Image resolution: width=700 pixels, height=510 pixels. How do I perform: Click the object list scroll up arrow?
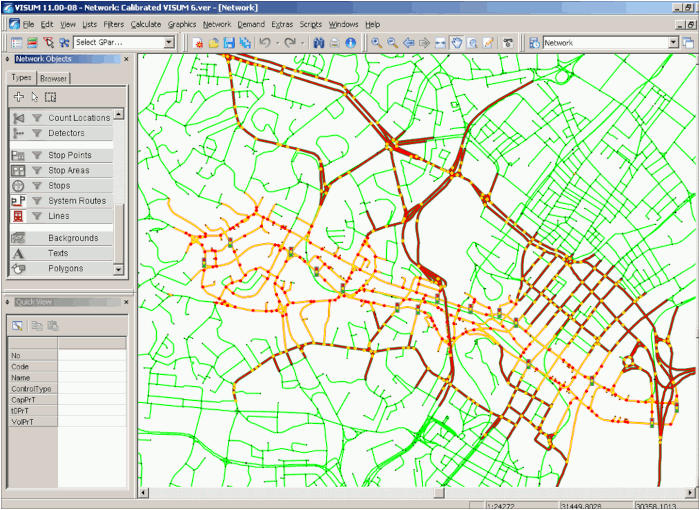coord(118,114)
